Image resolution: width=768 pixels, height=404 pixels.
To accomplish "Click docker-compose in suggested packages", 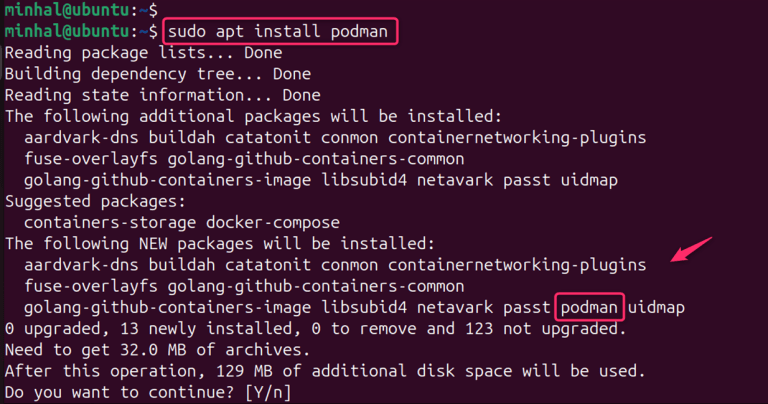I will 272,222.
